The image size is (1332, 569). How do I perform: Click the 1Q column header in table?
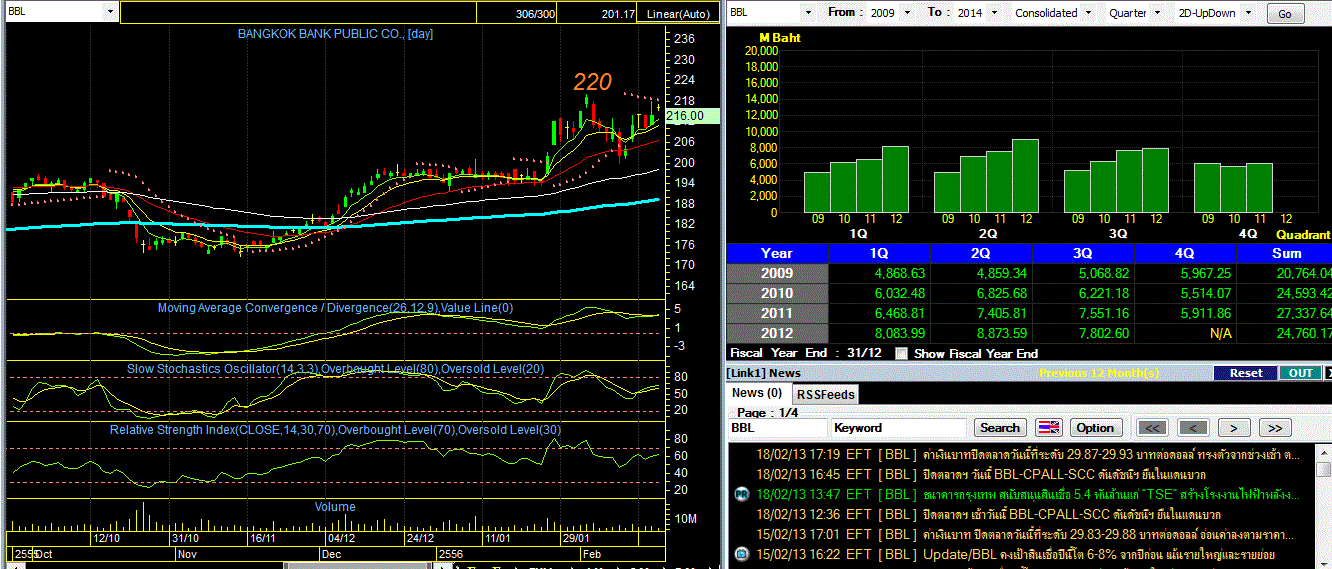(880, 253)
